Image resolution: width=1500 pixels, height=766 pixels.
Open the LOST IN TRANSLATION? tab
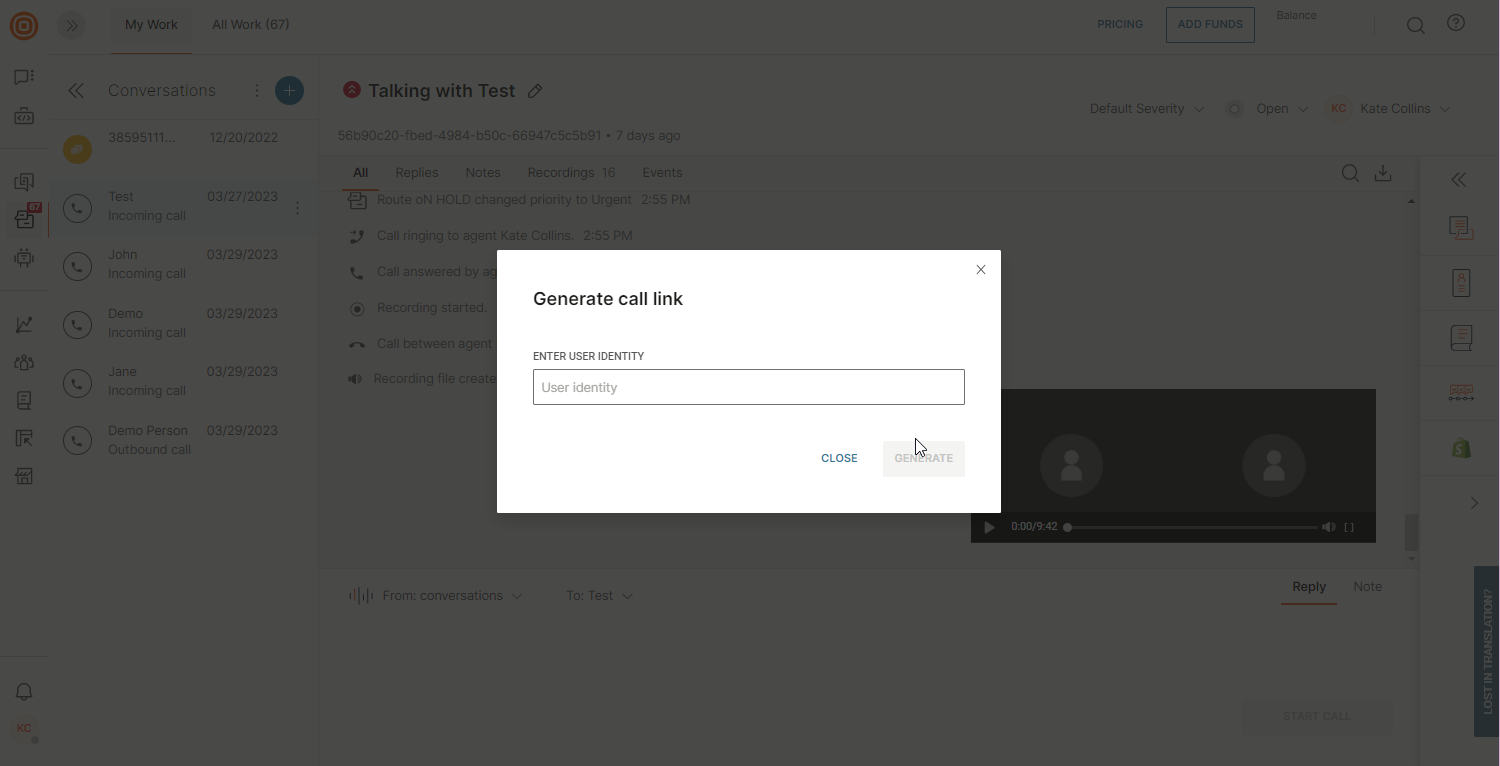[1487, 652]
